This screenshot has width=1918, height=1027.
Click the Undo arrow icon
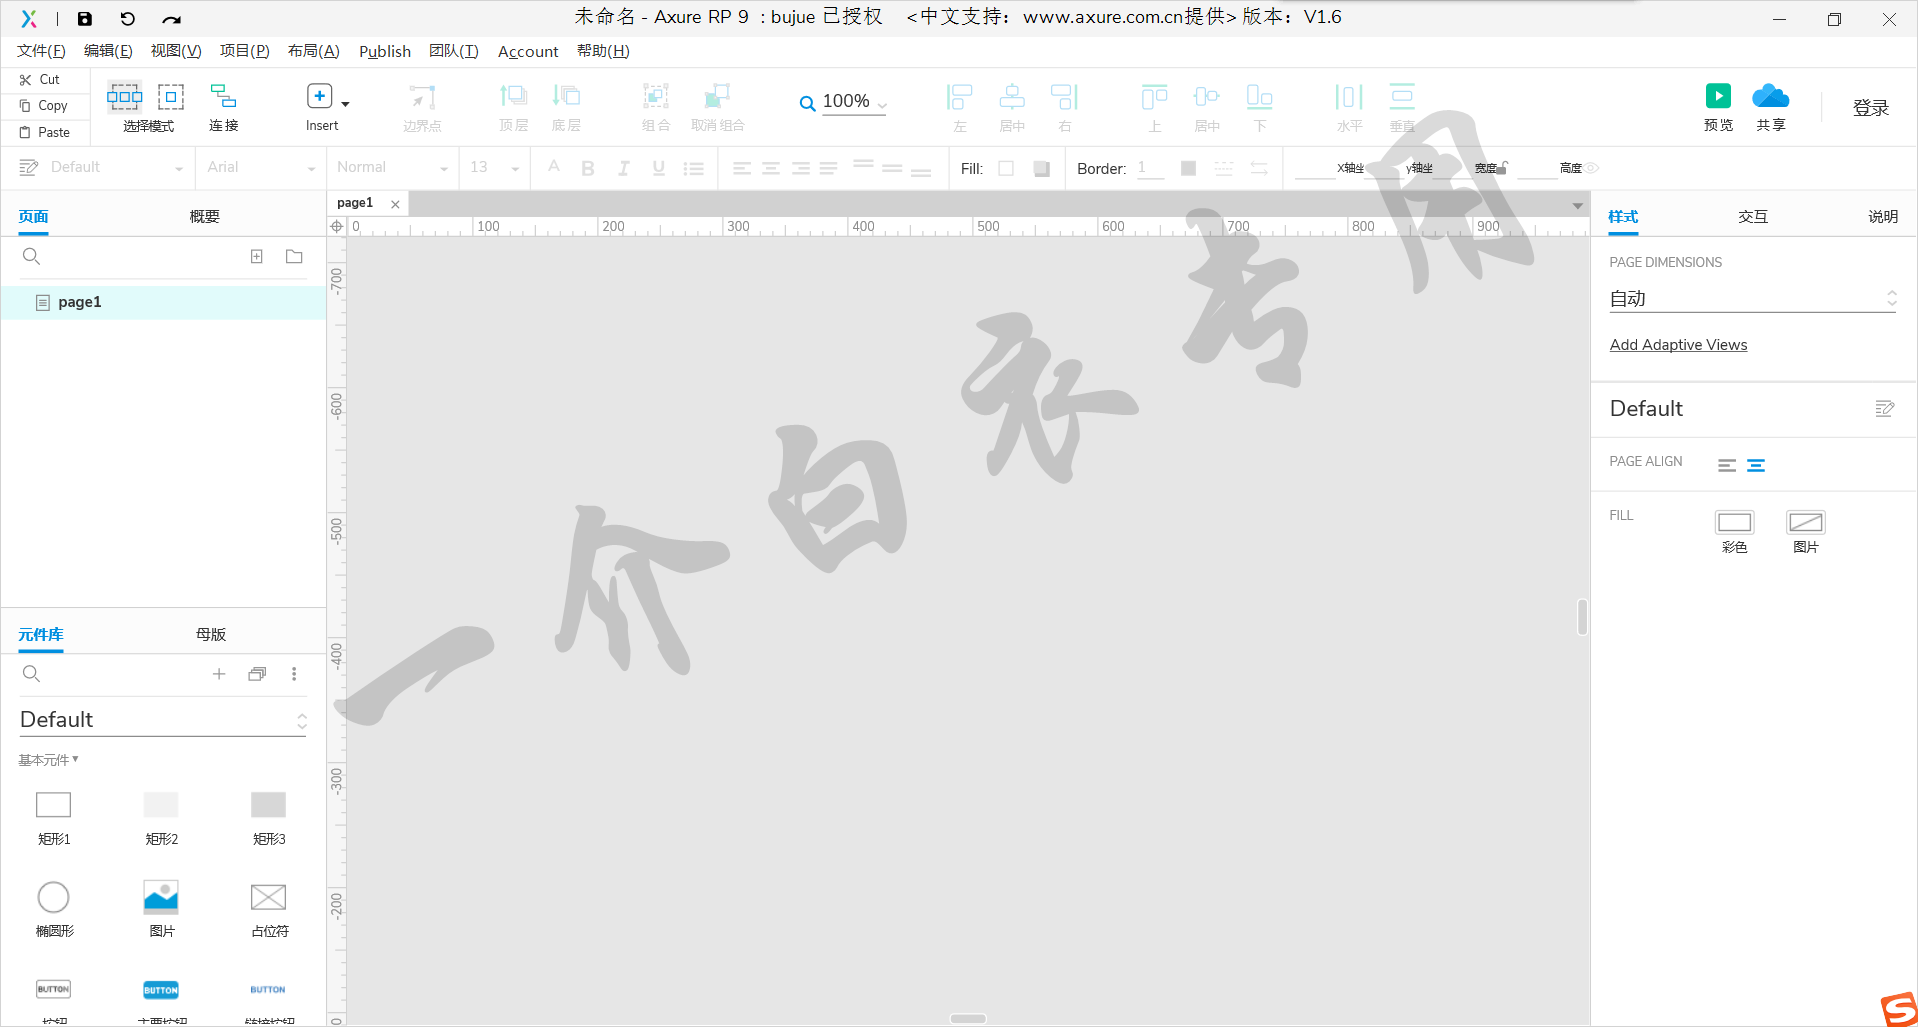127,18
